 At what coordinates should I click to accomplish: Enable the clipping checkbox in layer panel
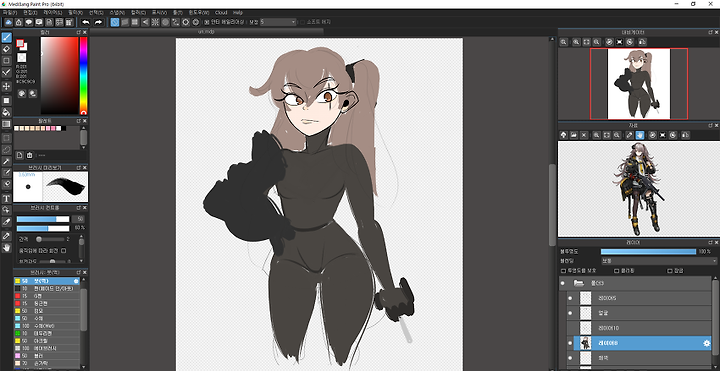617,271
